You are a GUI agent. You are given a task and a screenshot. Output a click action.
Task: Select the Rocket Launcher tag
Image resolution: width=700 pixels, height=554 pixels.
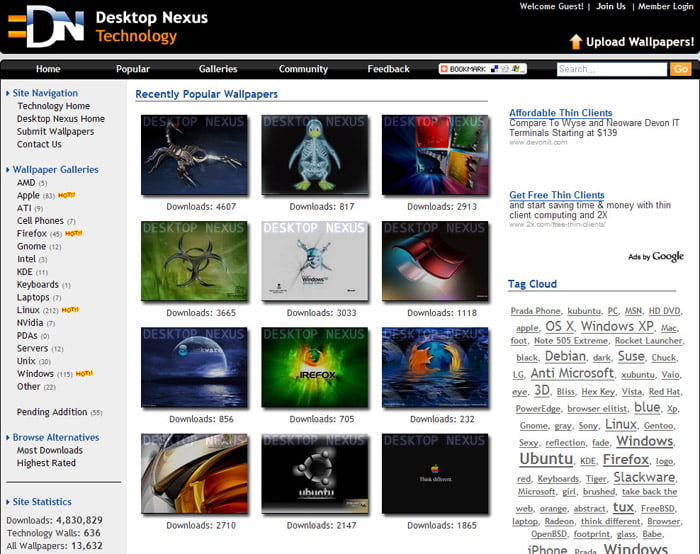point(649,341)
